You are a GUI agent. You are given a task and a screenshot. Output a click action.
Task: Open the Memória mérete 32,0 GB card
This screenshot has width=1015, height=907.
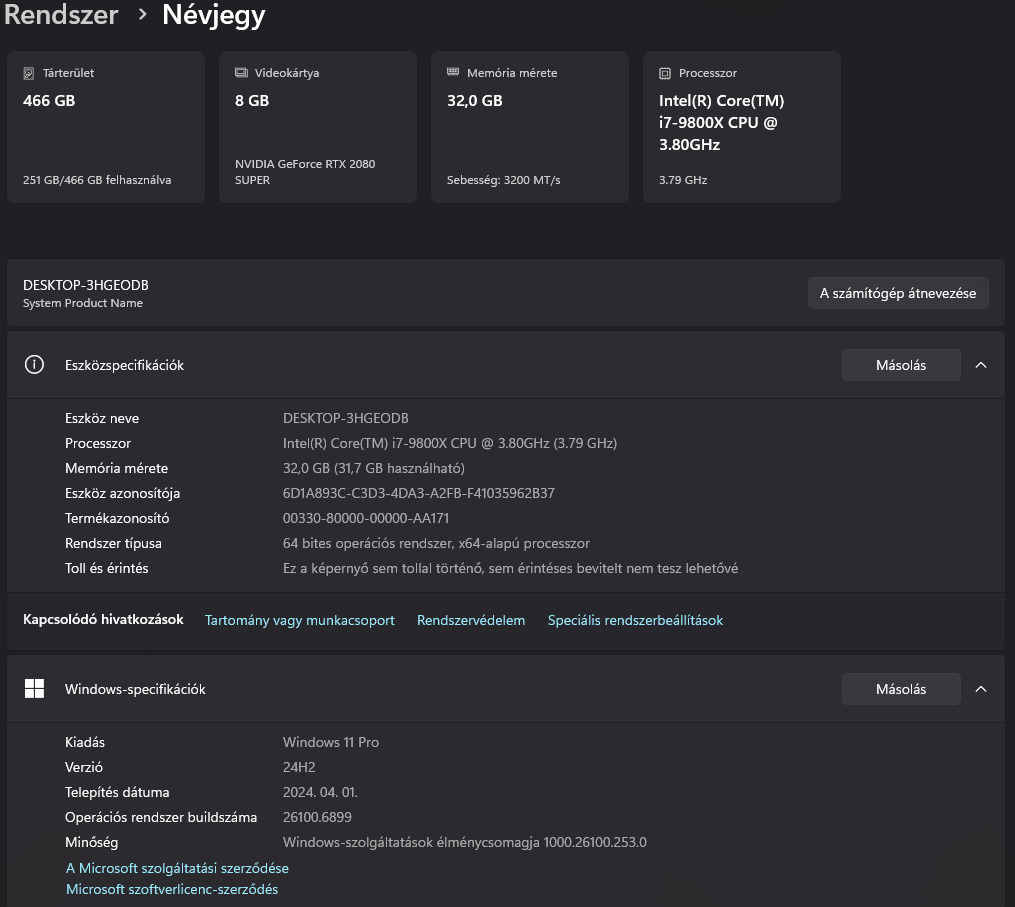click(530, 127)
